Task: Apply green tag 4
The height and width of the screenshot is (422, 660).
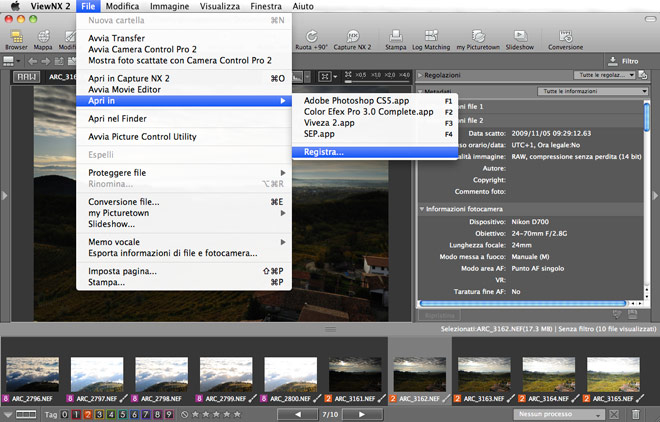Action: point(111,414)
